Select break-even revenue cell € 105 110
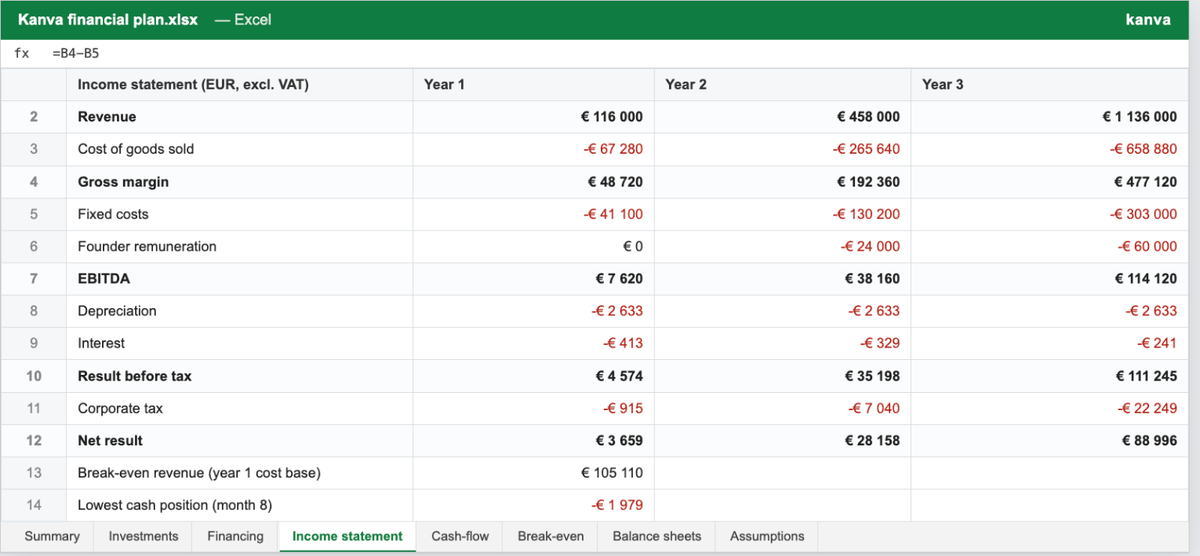Image resolution: width=1200 pixels, height=556 pixels. point(532,473)
